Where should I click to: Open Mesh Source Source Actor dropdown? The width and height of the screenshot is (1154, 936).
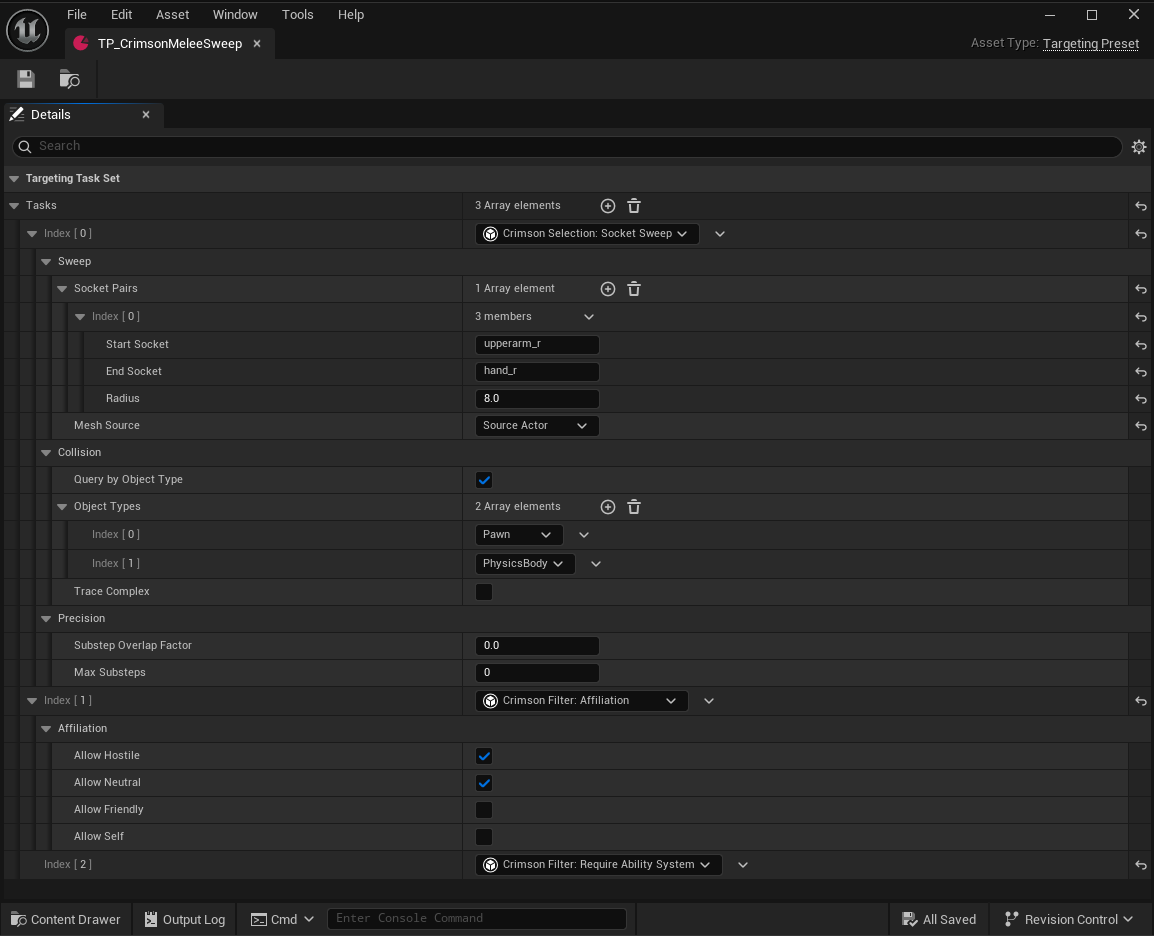point(537,425)
